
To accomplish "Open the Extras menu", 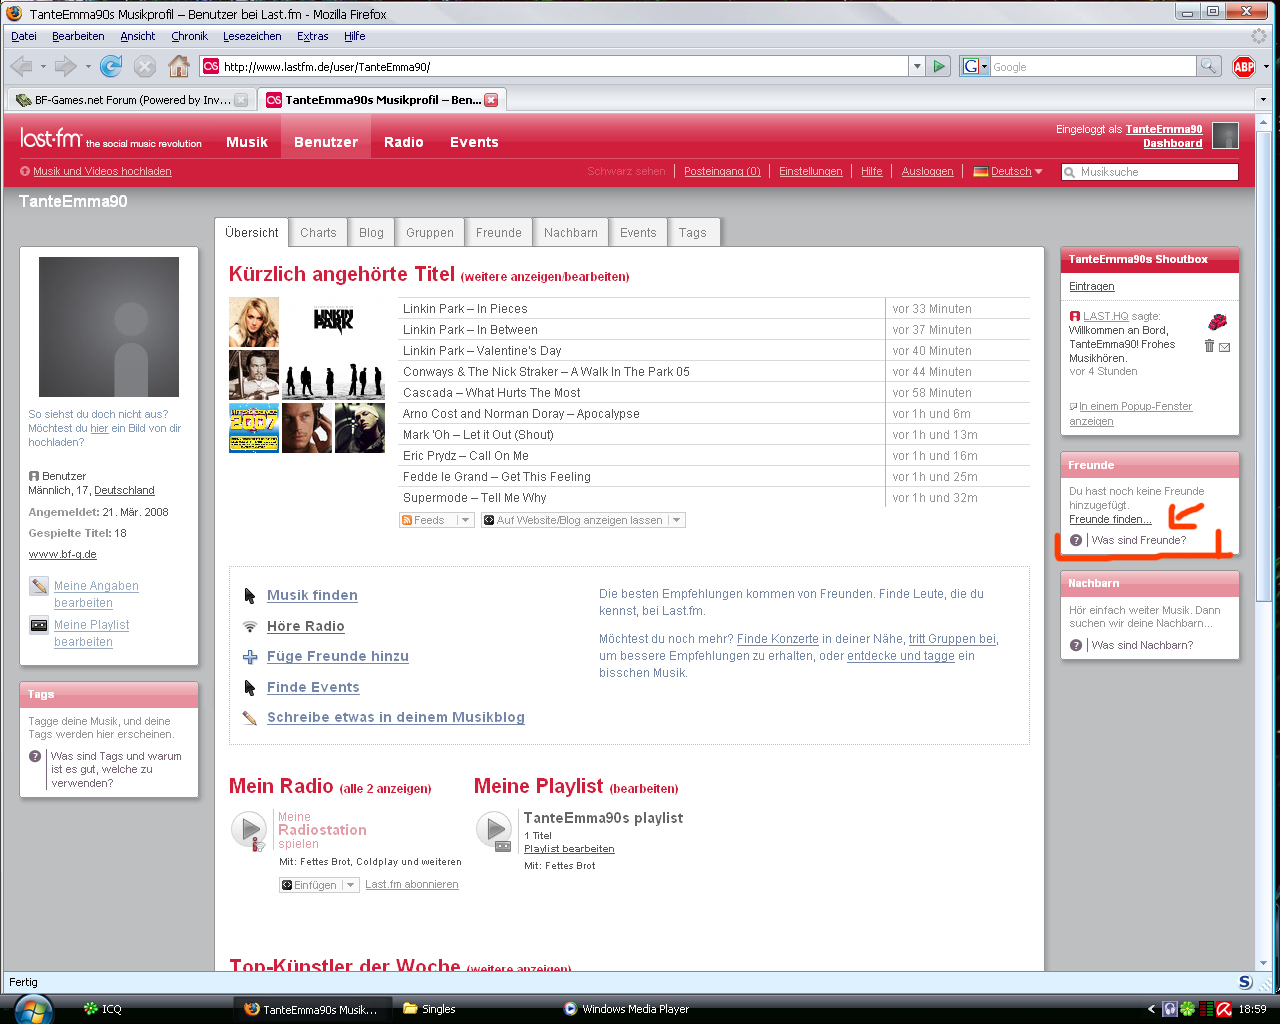I will pos(313,36).
